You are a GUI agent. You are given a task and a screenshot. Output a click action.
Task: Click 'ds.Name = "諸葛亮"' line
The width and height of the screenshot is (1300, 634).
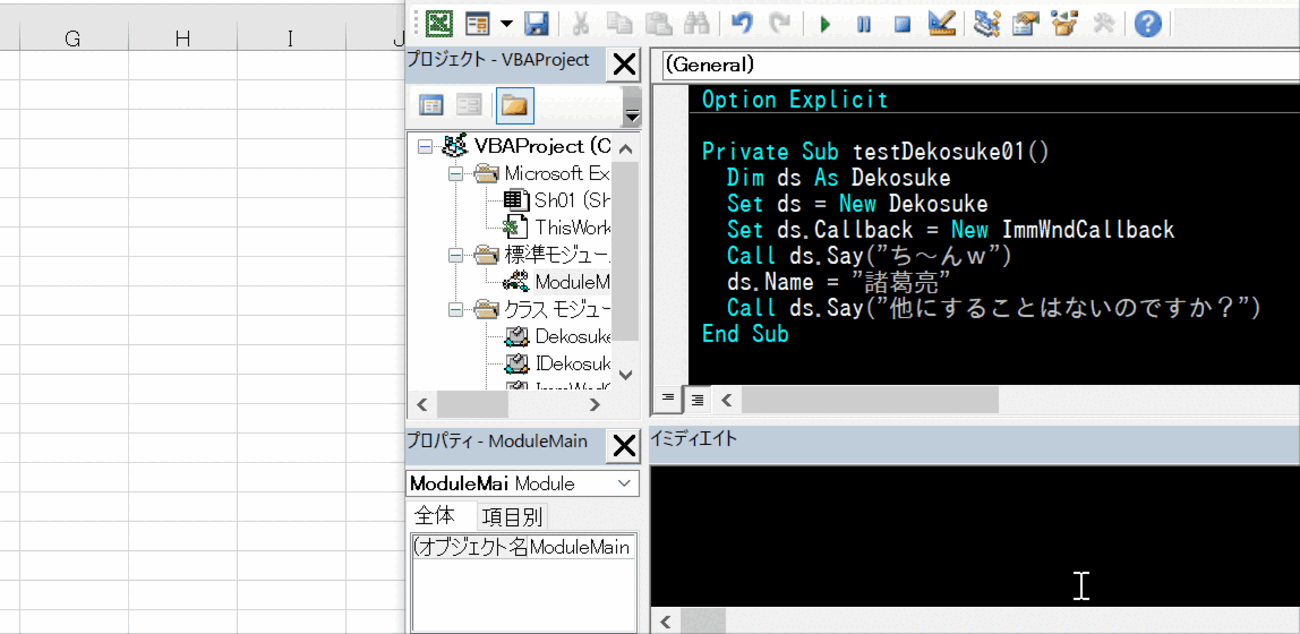pos(839,281)
